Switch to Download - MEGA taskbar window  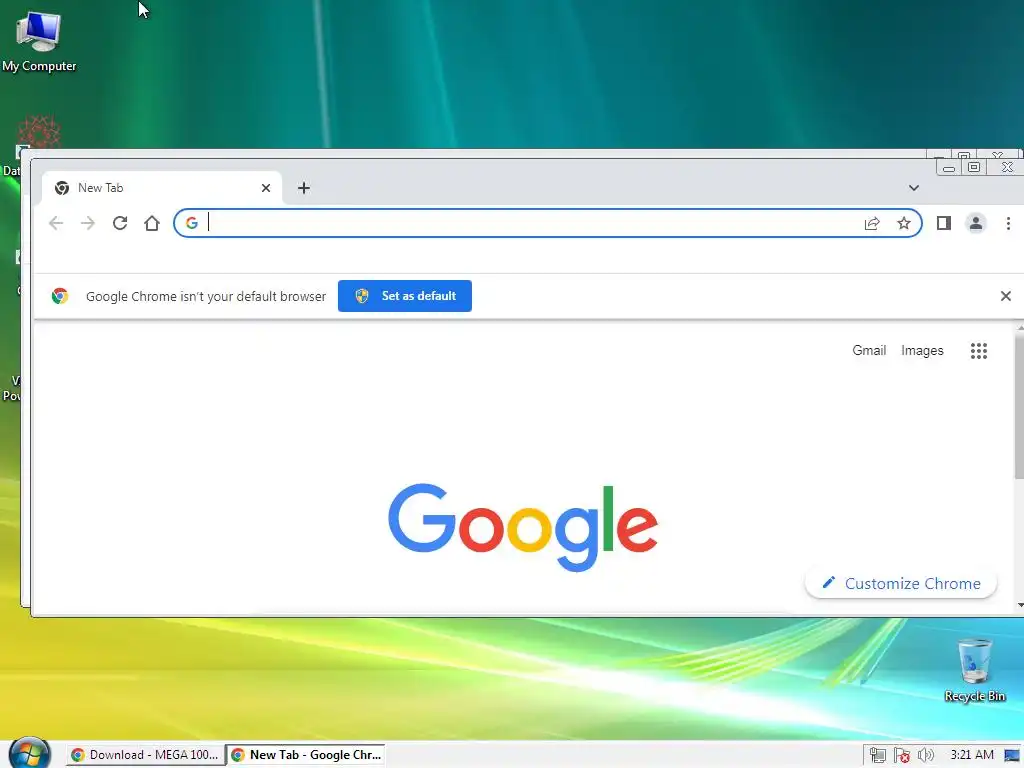point(145,755)
